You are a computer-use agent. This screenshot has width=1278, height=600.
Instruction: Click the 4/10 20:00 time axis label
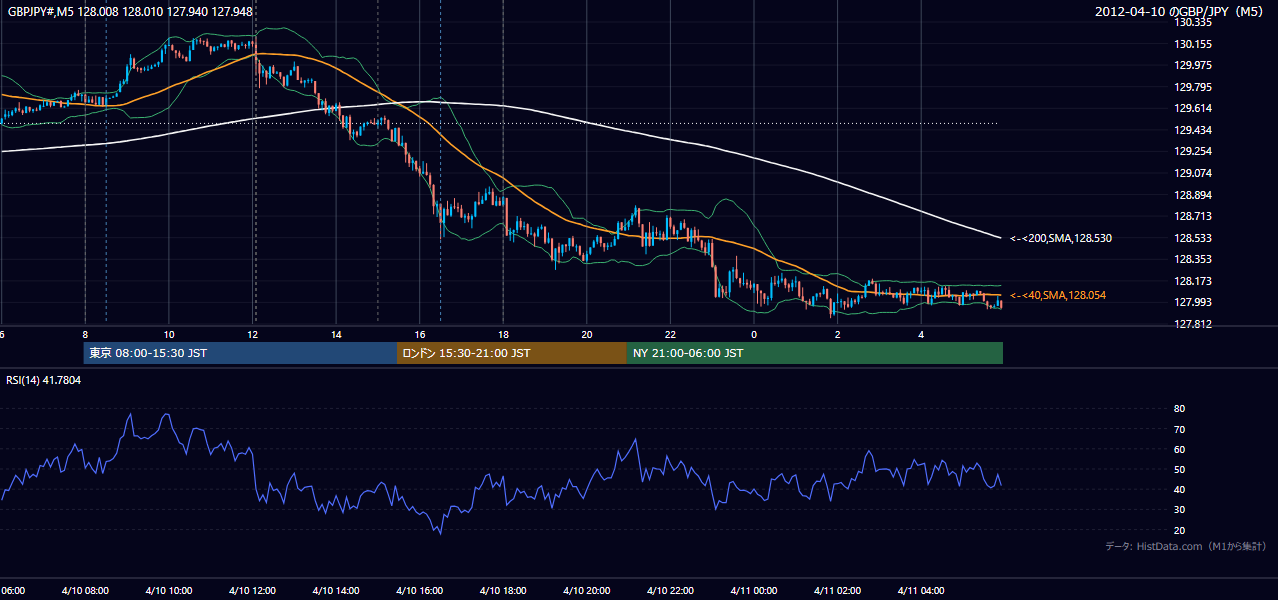click(586, 591)
